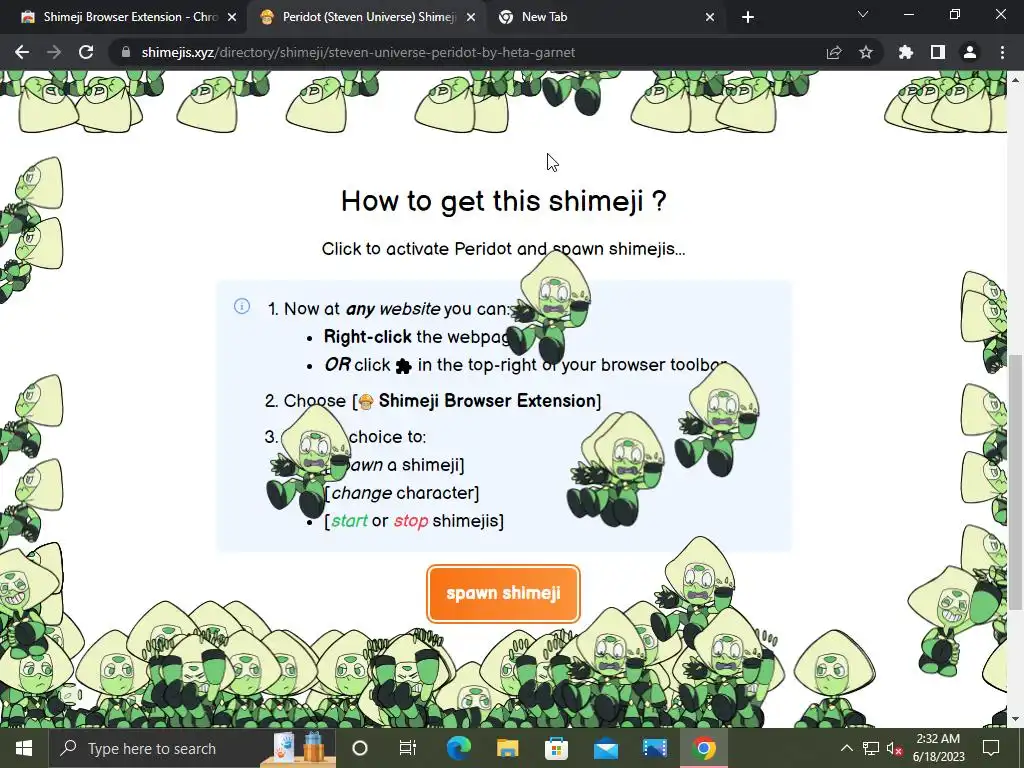Open the share this page icon
Image resolution: width=1024 pixels, height=768 pixels.
tap(834, 52)
